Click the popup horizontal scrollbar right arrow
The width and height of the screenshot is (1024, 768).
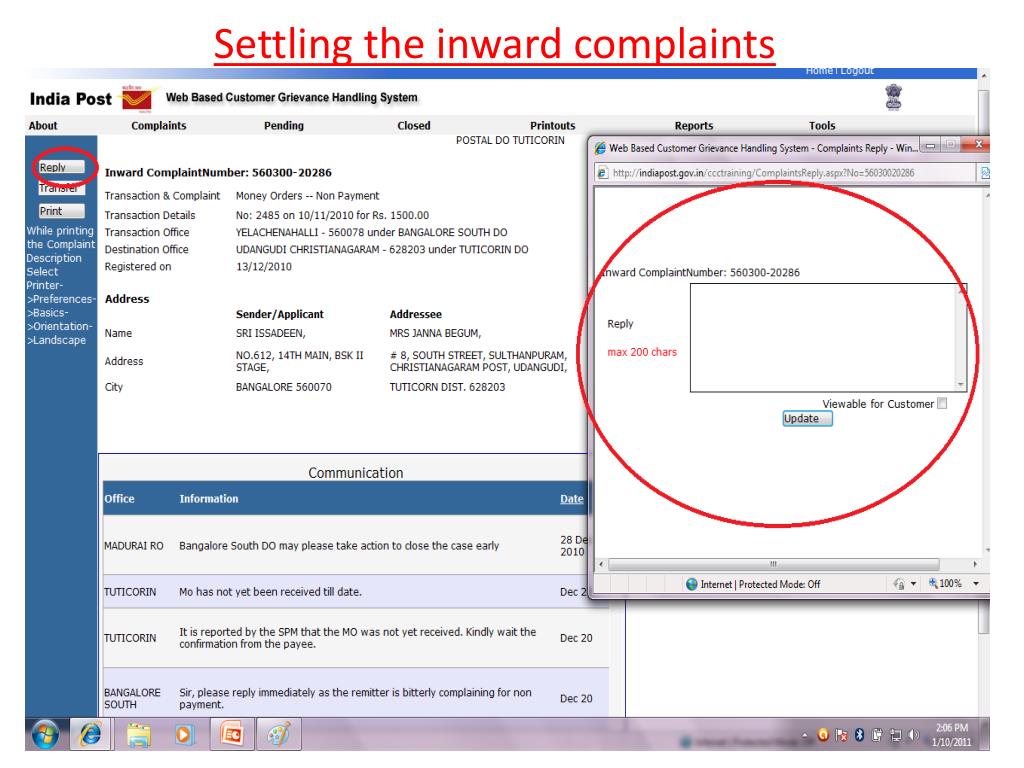(x=975, y=564)
